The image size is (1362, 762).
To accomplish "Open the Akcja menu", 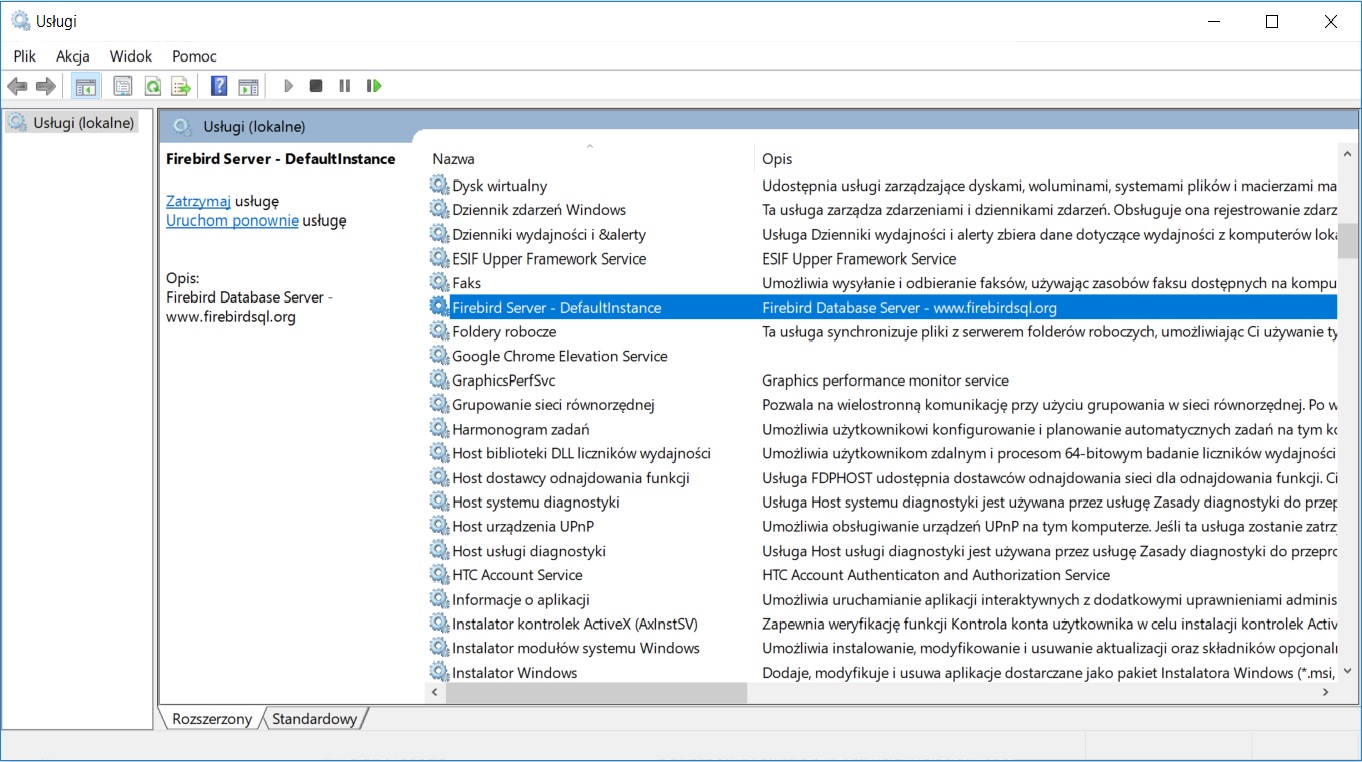I will 73,56.
